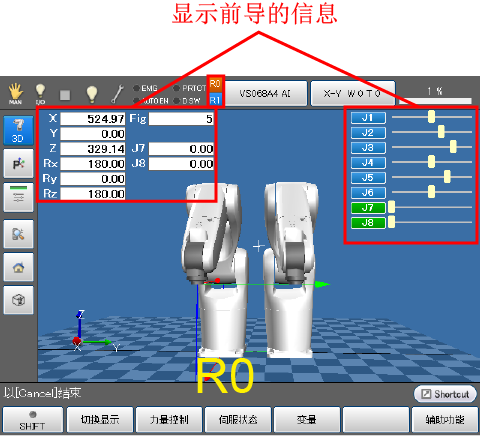Open the Shortcut menu
Screen dimensions: 480x436
pyautogui.click(x=445, y=394)
